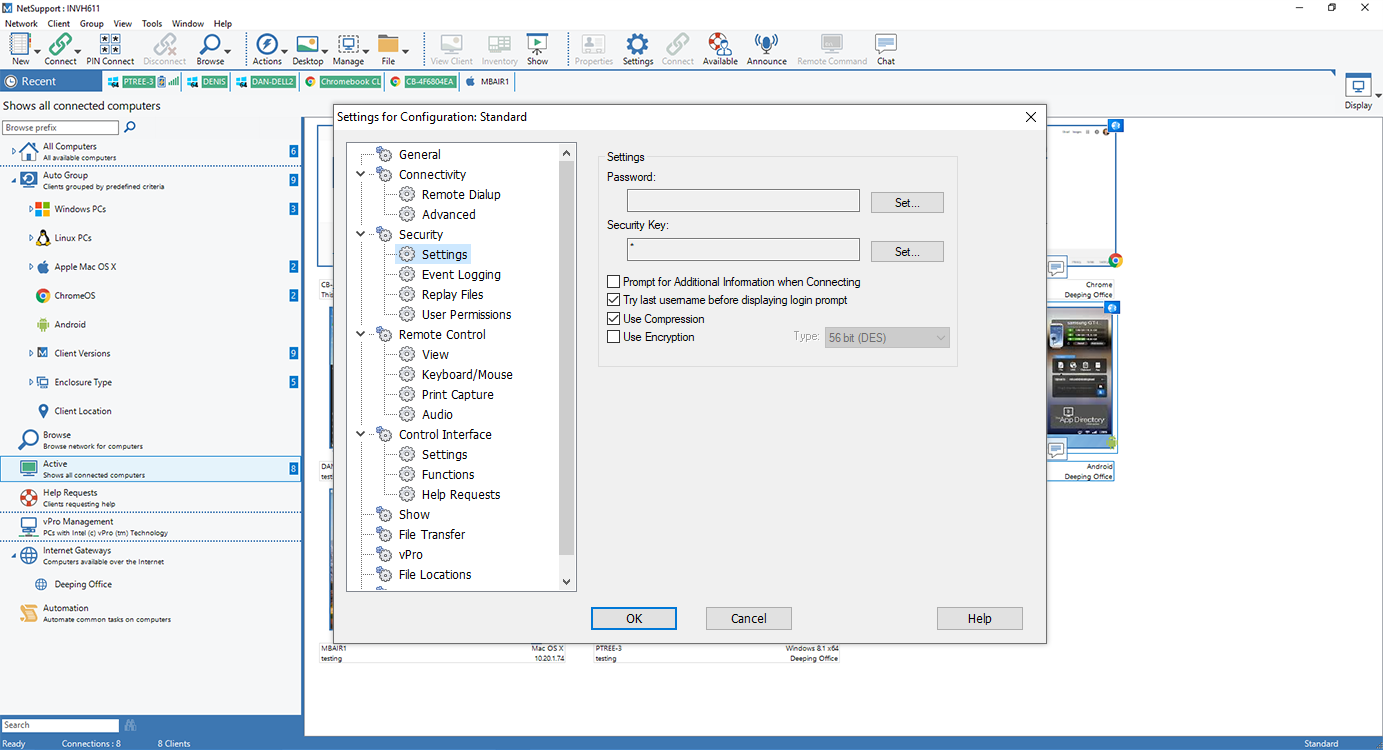
Task: Expand the Windows PCs group
Action: pos(31,209)
